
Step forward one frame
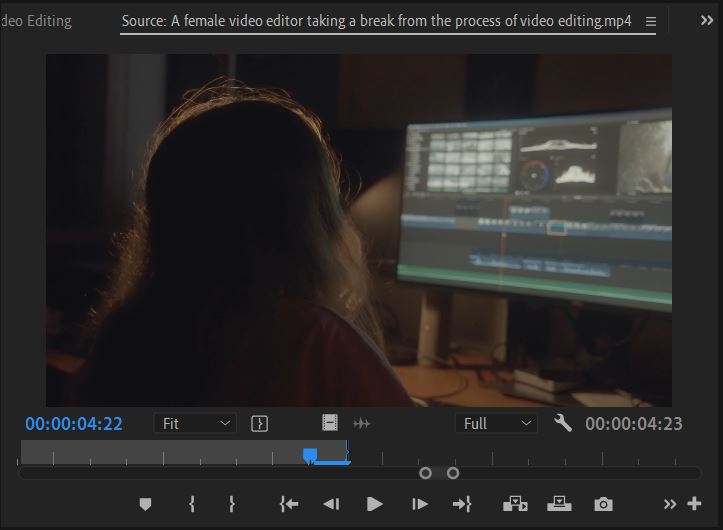coord(420,504)
